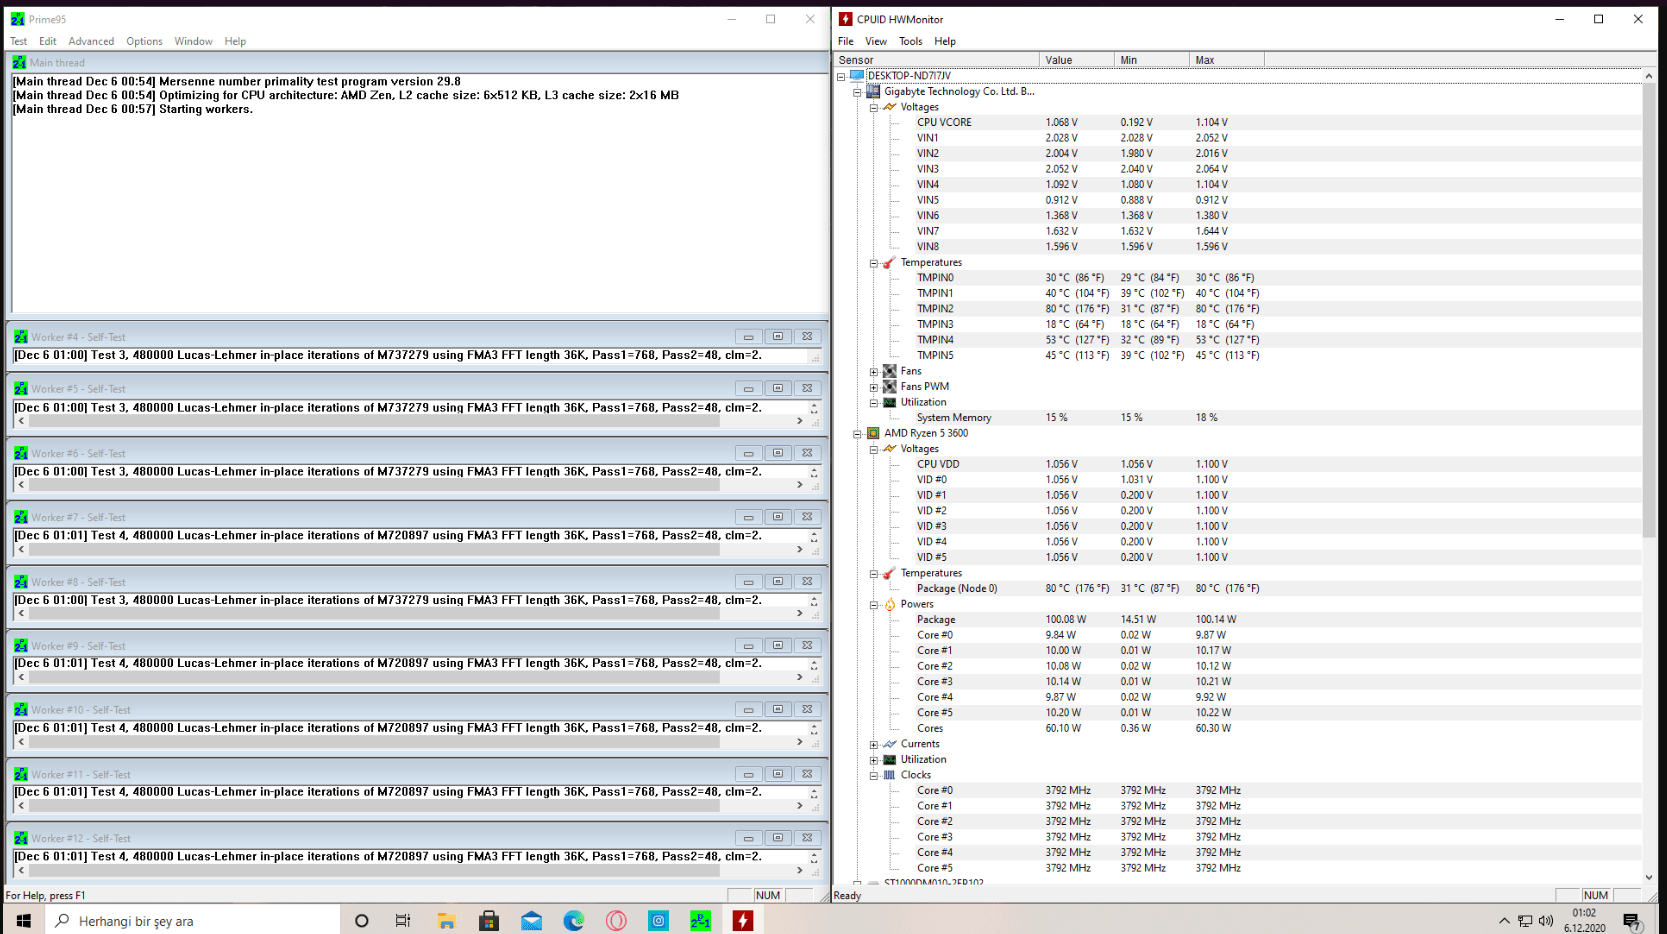1667x934 pixels.
Task: Open the Mail app from the taskbar
Action: point(531,921)
